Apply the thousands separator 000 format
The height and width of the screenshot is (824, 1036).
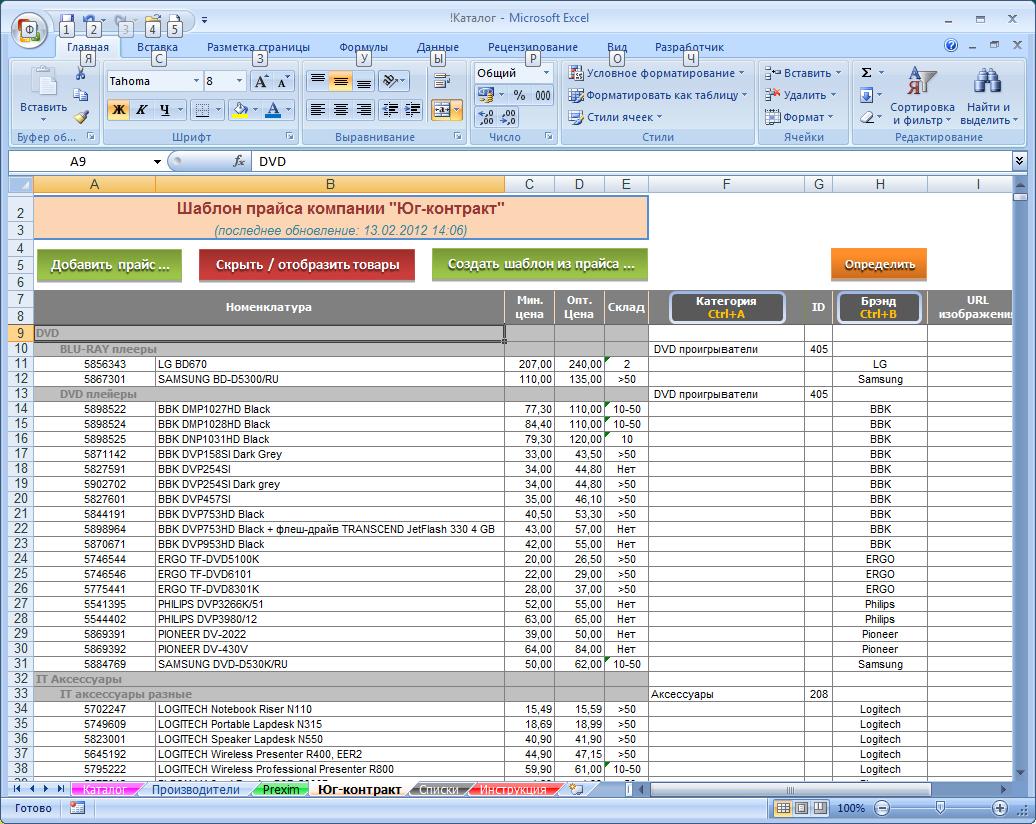pyautogui.click(x=543, y=95)
